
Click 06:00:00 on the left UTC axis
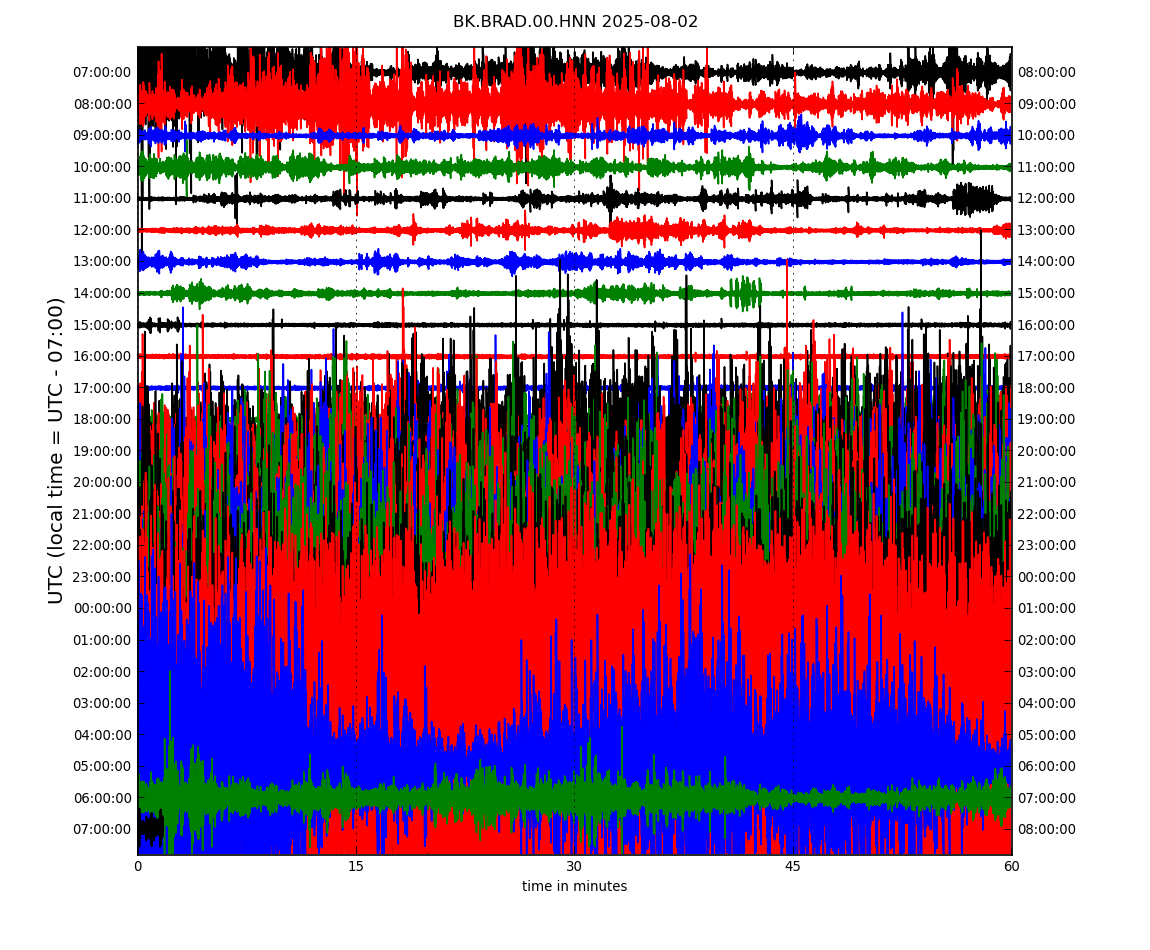pos(102,798)
